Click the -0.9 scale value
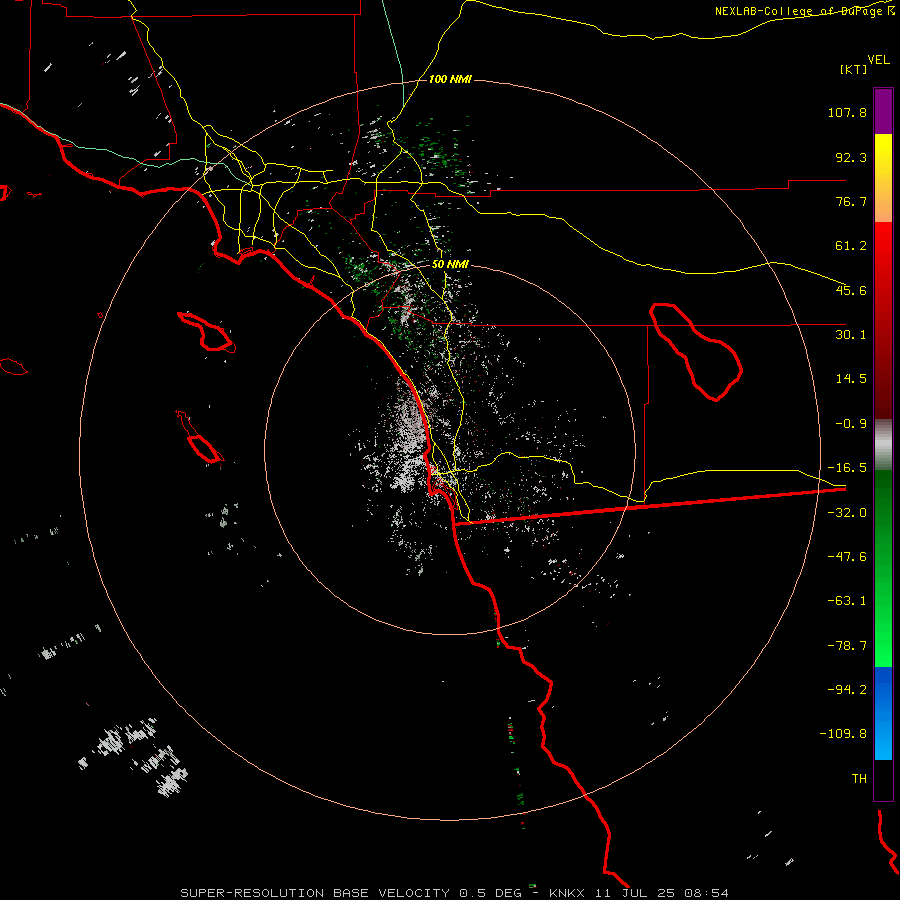900x900 pixels. [851, 424]
